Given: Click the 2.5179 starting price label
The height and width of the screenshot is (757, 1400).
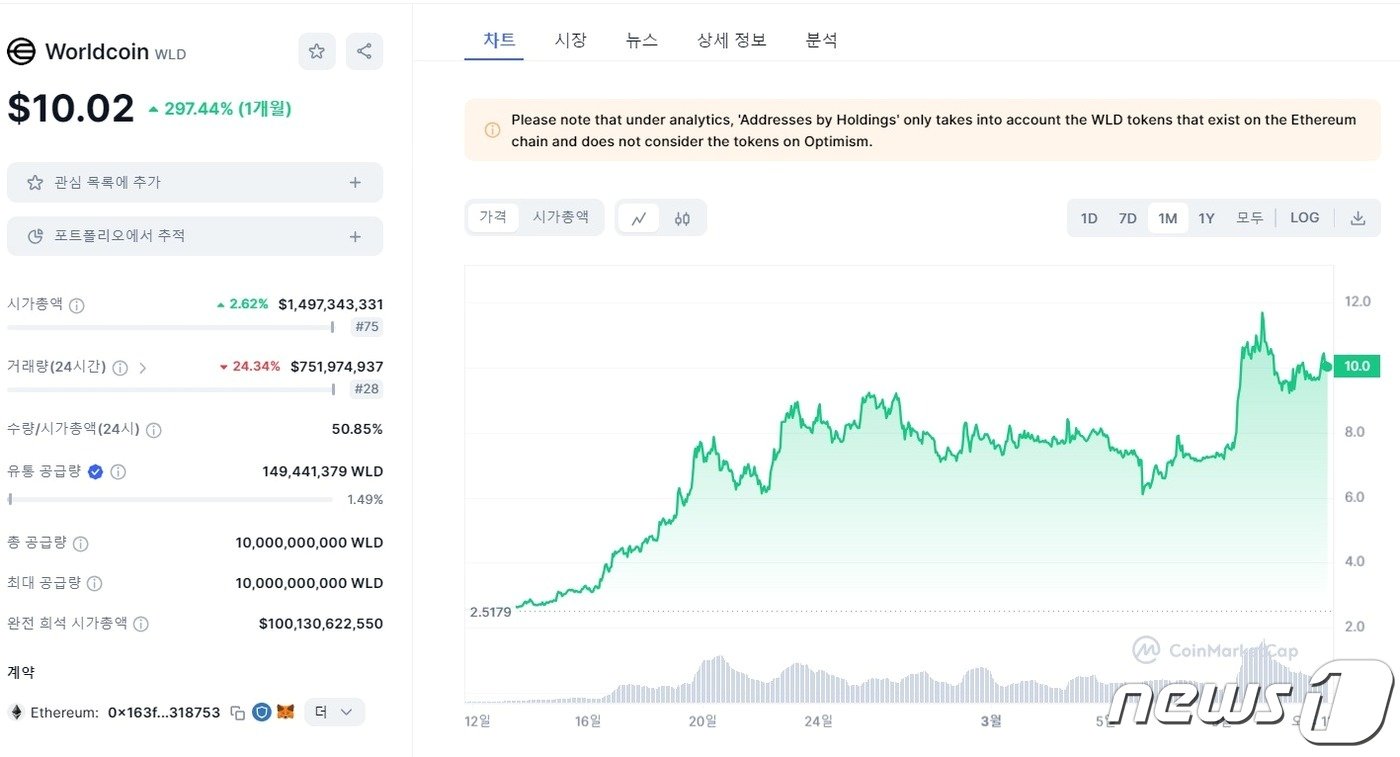Looking at the screenshot, I should coord(491,612).
